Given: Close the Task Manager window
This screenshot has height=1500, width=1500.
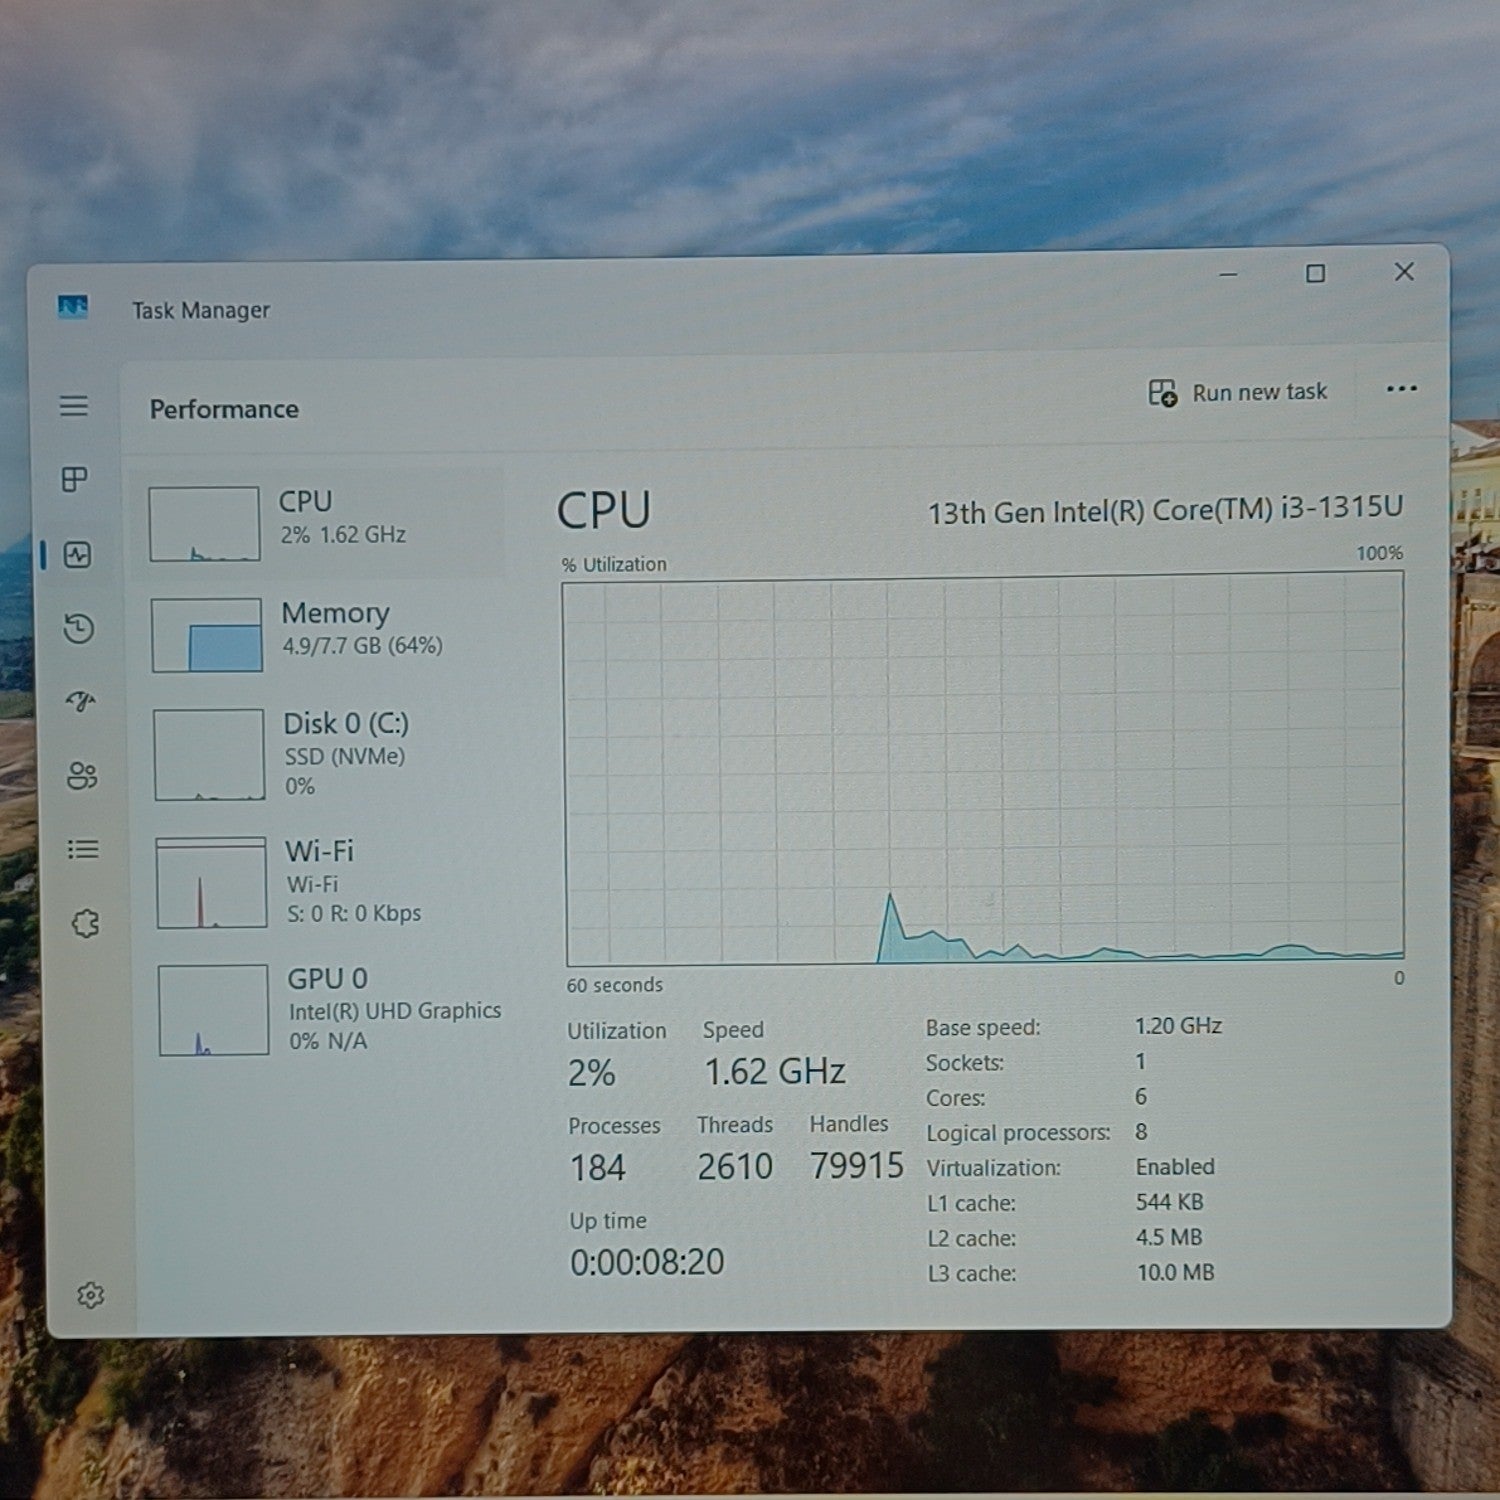Looking at the screenshot, I should (1404, 271).
